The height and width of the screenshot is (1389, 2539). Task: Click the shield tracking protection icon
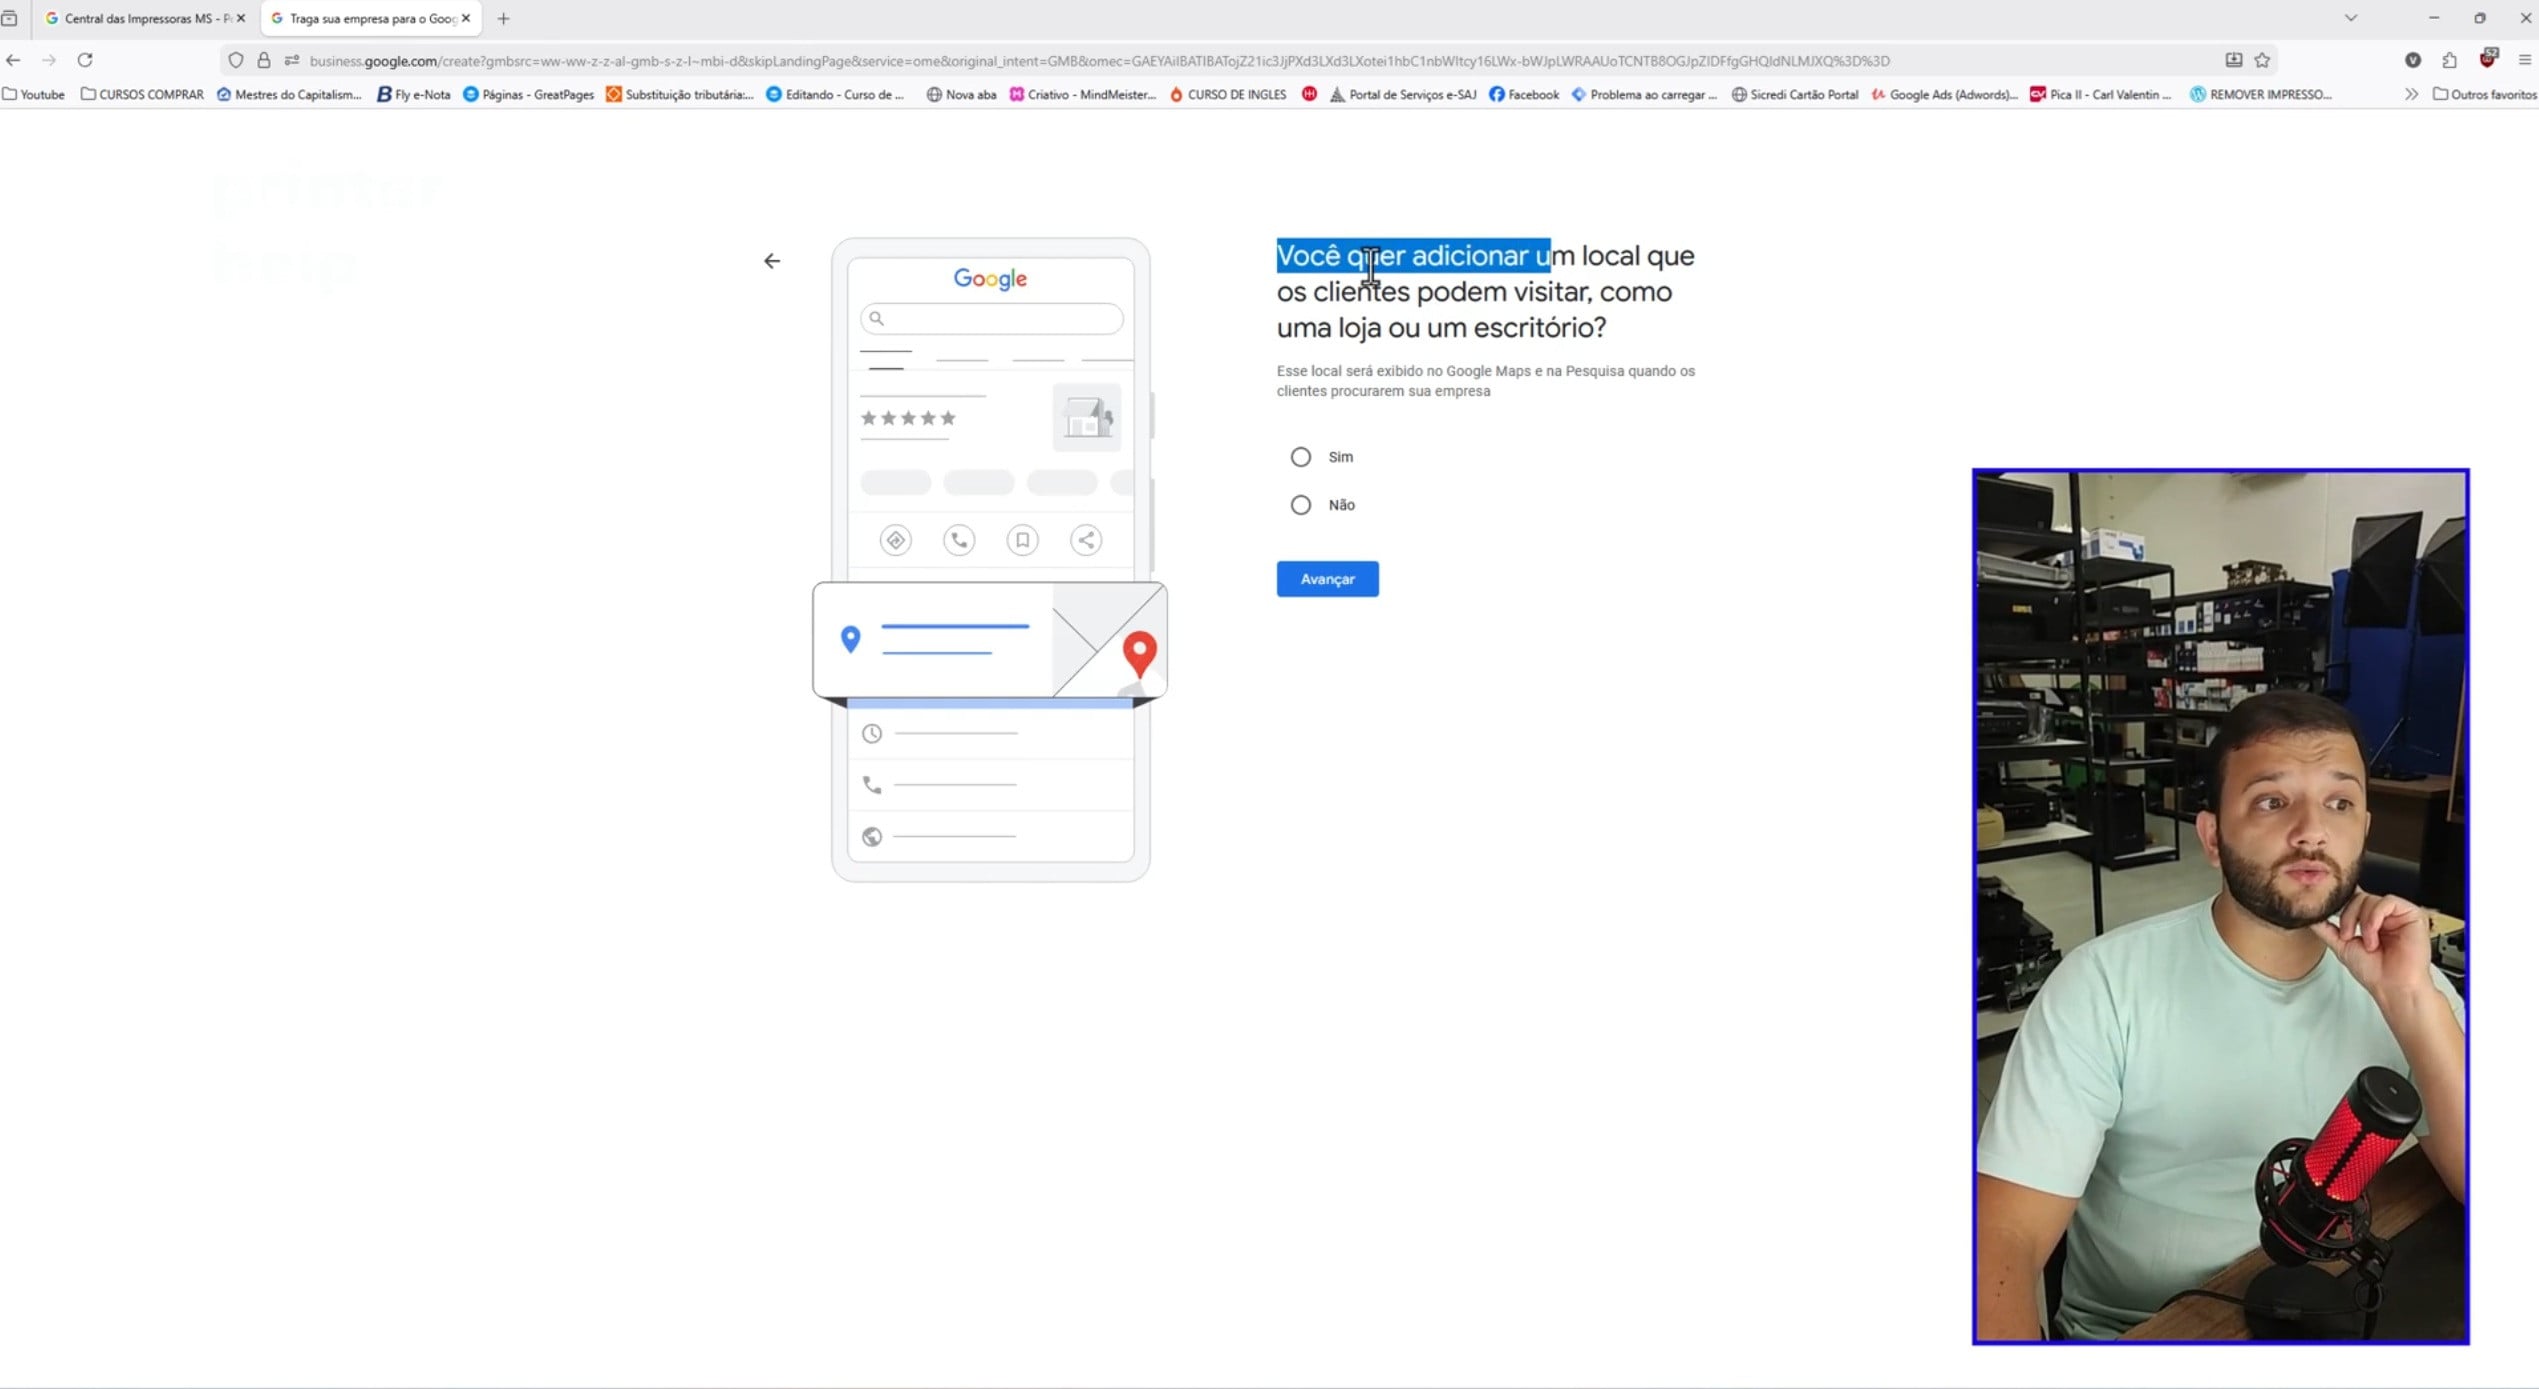[x=236, y=60]
